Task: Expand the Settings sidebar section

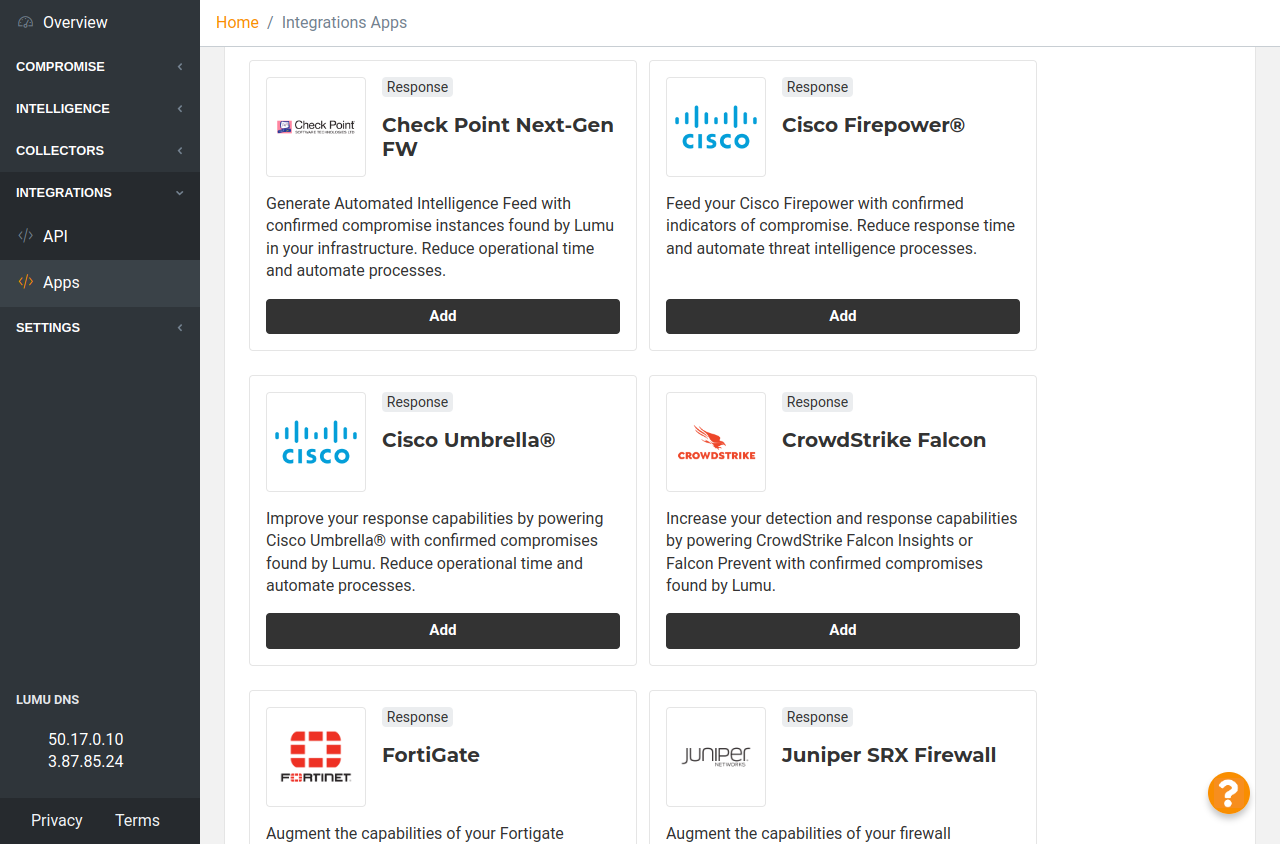Action: [100, 327]
